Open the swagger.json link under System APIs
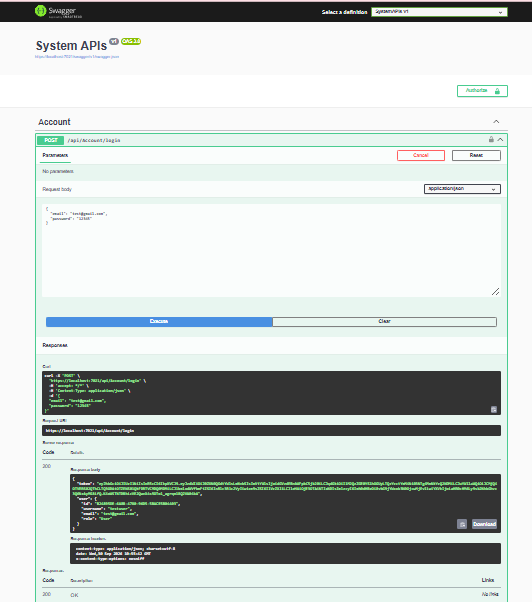 point(77,57)
